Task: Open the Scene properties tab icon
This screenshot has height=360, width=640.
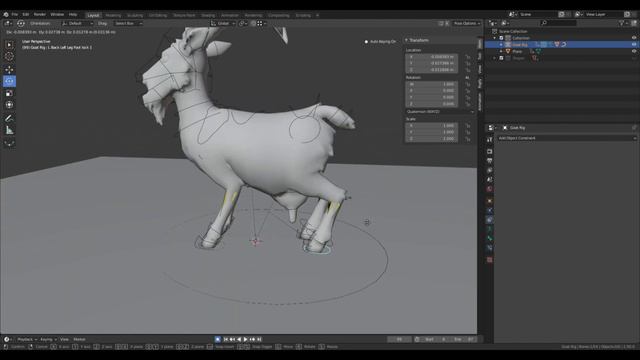Action: point(489,180)
